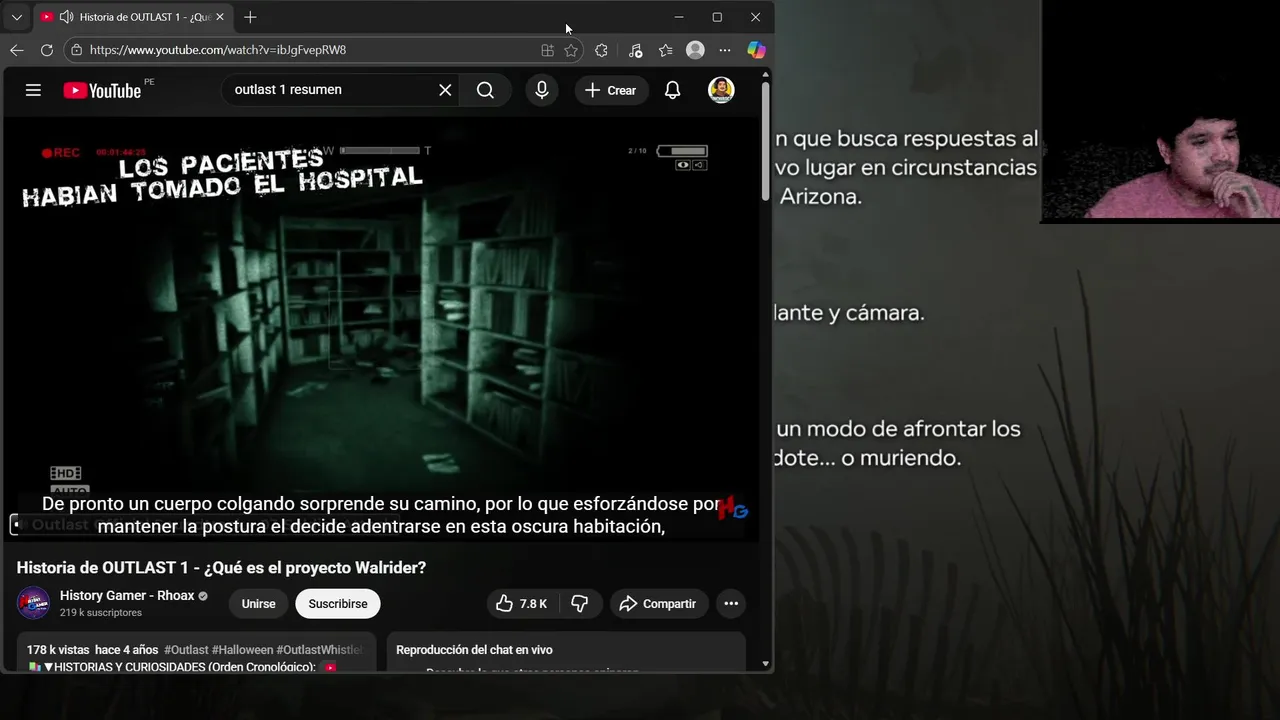Click the webcam overlay in background window
The width and height of the screenshot is (1280, 720).
tap(1160, 110)
